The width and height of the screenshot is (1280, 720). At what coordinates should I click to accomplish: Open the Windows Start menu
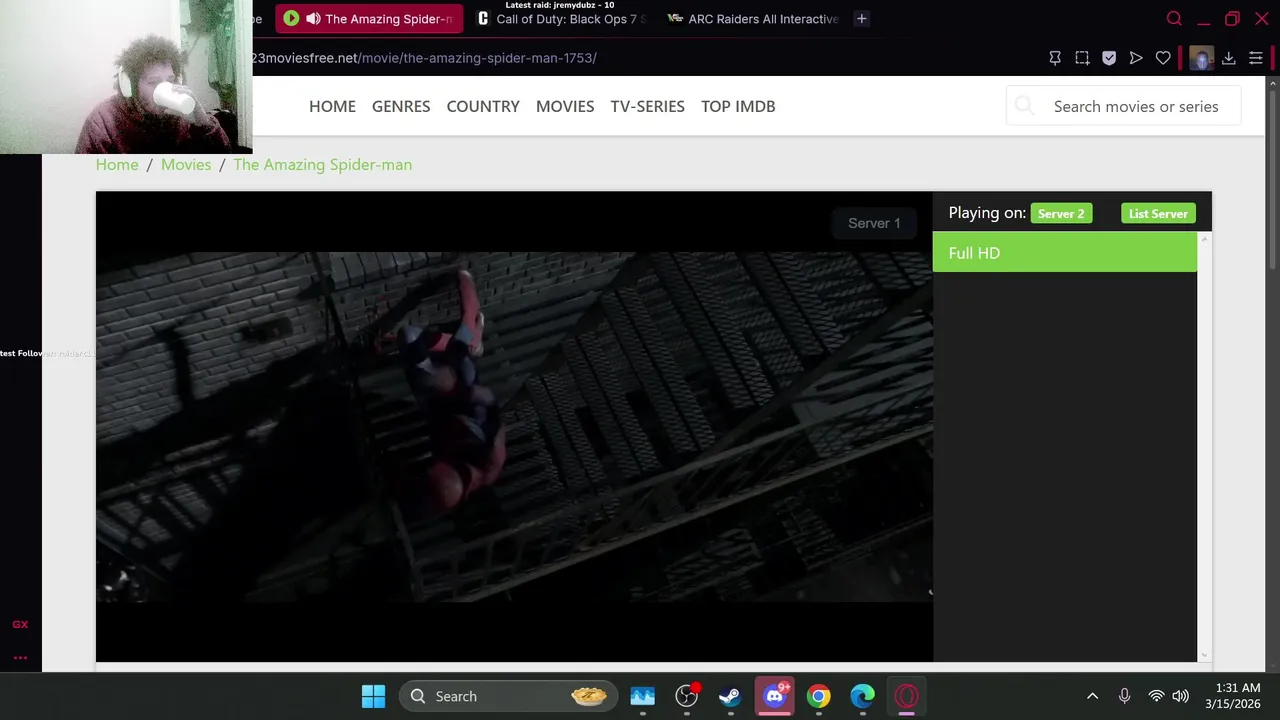(373, 696)
